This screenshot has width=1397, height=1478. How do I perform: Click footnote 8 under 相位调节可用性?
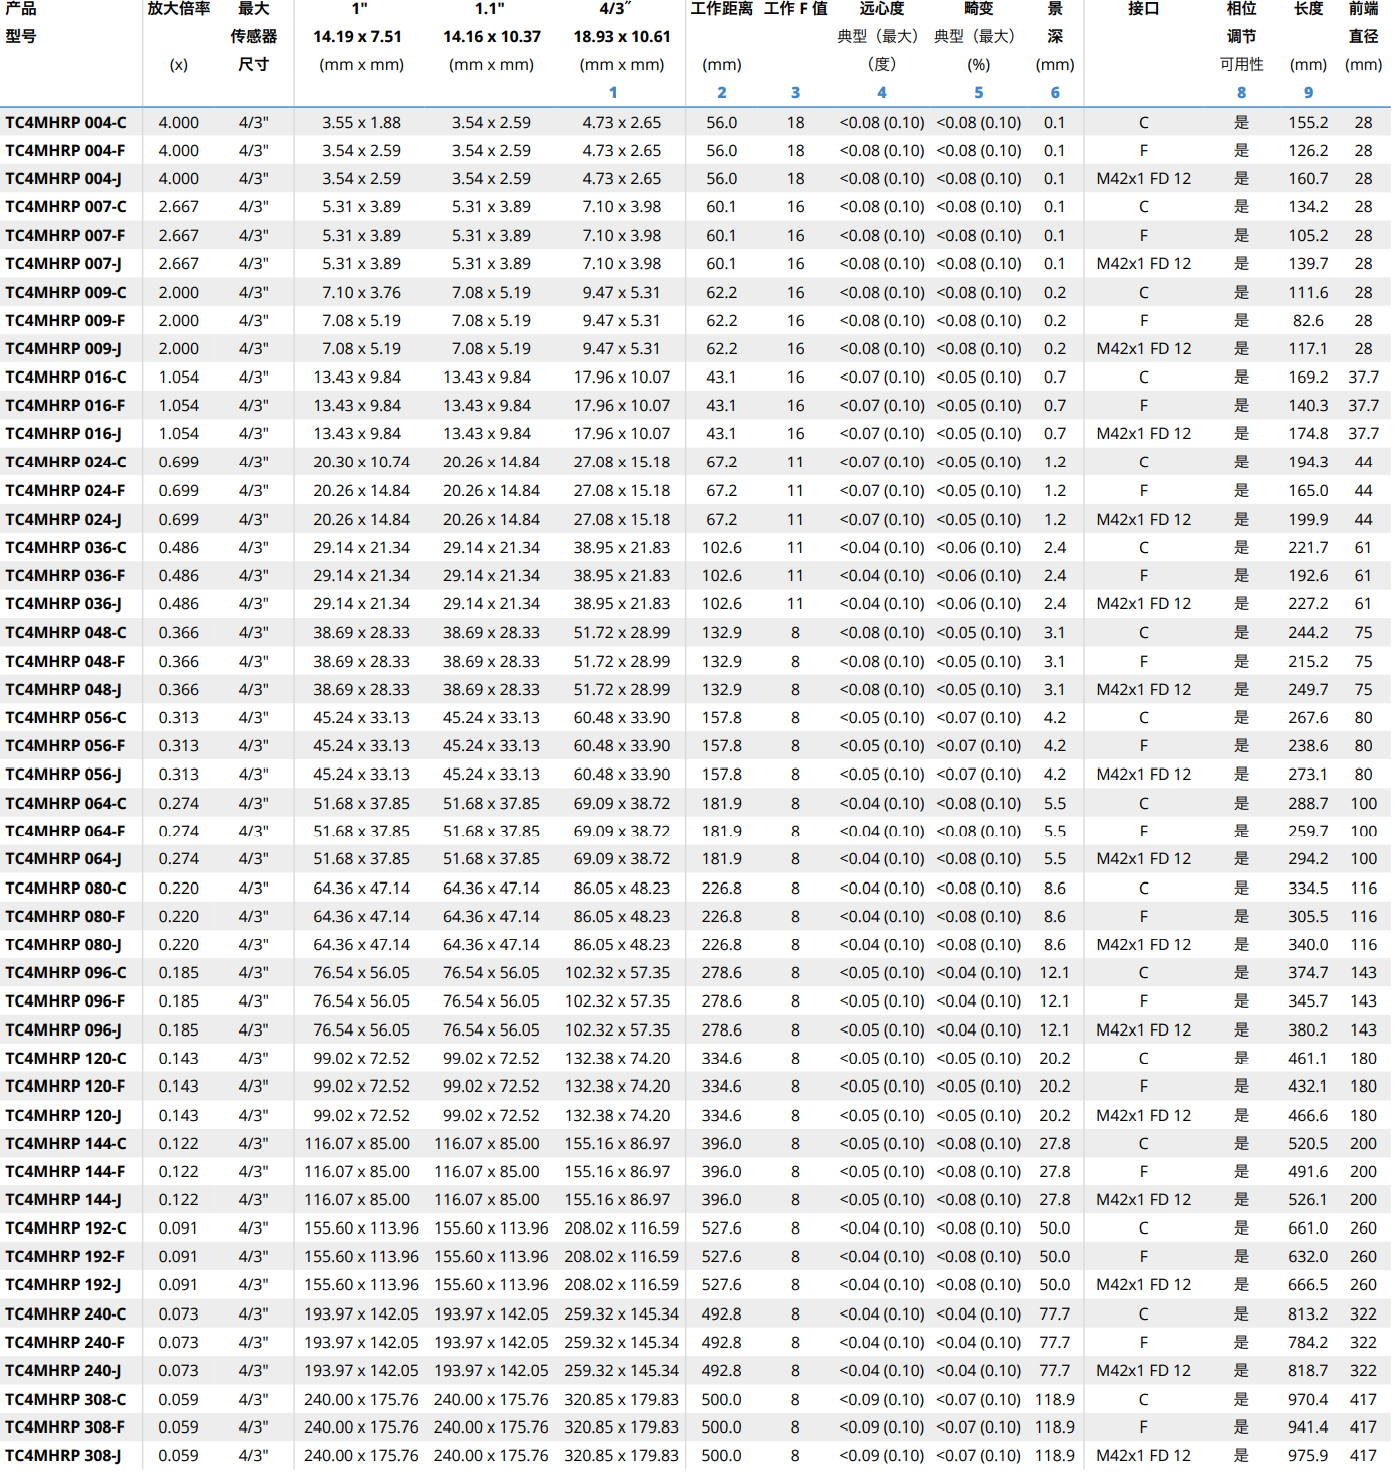[x=1241, y=93]
